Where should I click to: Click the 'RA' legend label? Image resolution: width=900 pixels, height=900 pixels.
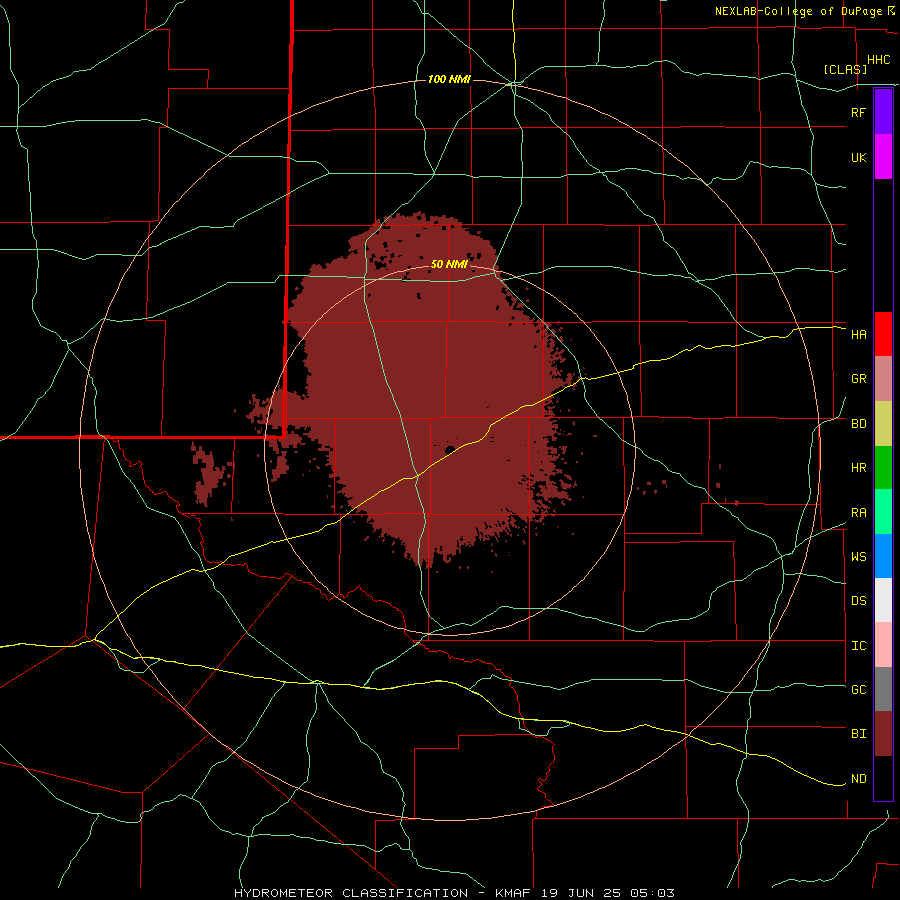pyautogui.click(x=858, y=513)
